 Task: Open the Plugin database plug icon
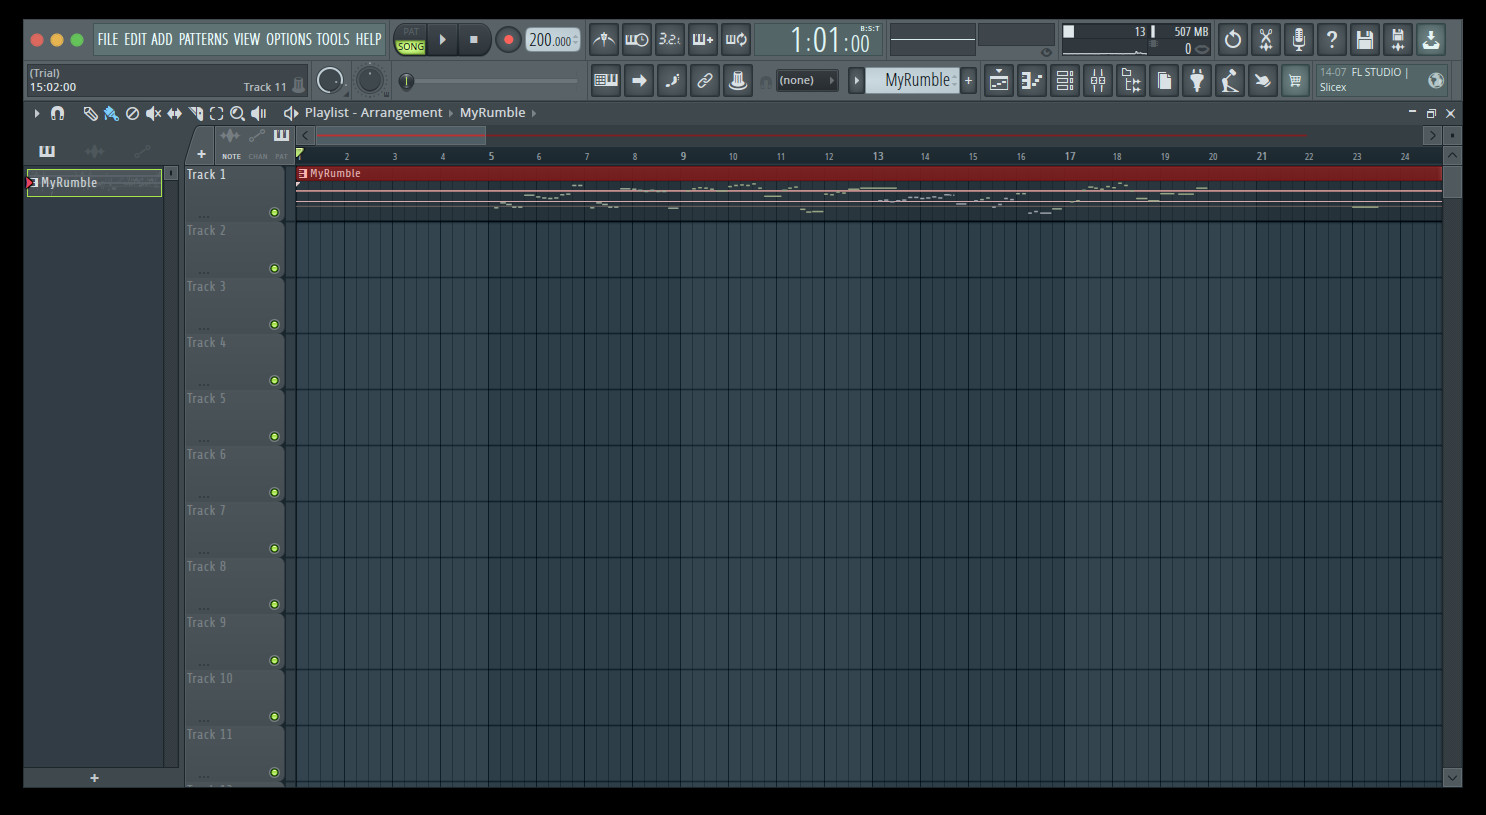coord(1197,81)
